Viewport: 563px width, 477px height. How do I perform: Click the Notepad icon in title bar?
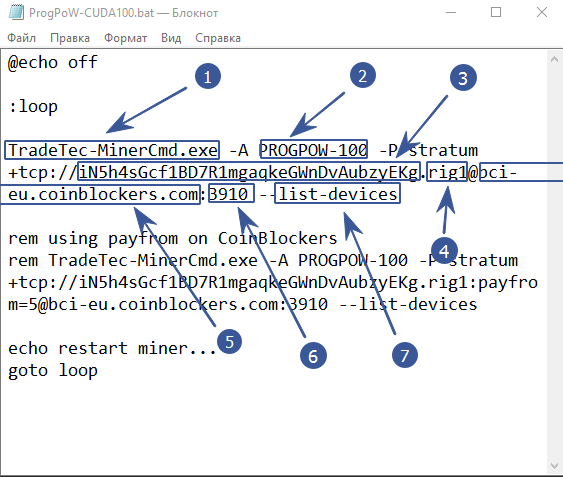coord(16,12)
